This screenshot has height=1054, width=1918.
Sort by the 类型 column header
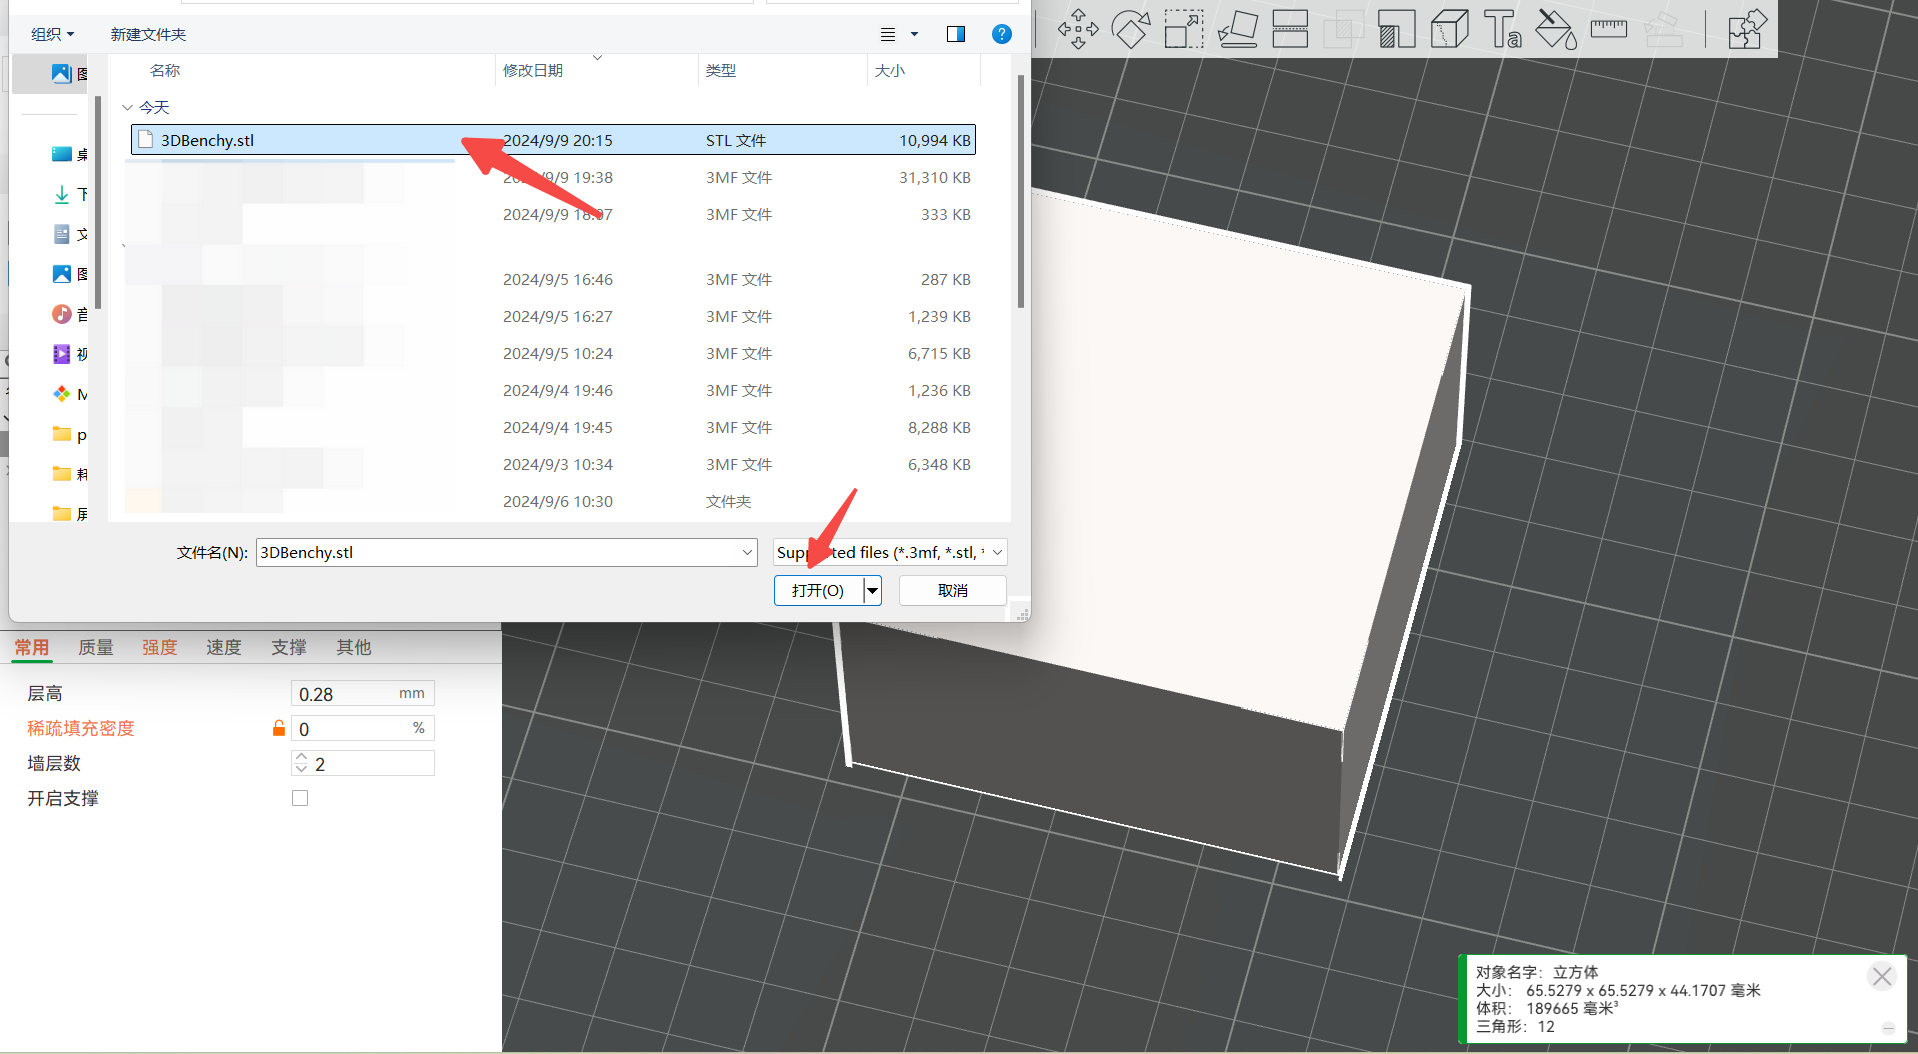coord(721,70)
